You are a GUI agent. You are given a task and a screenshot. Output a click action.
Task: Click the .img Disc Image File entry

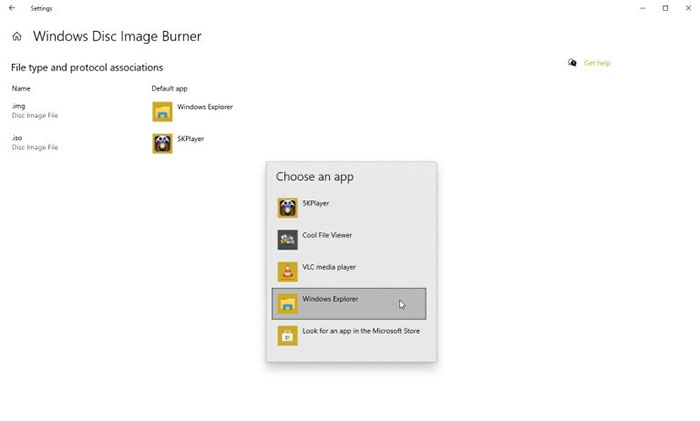[35, 110]
